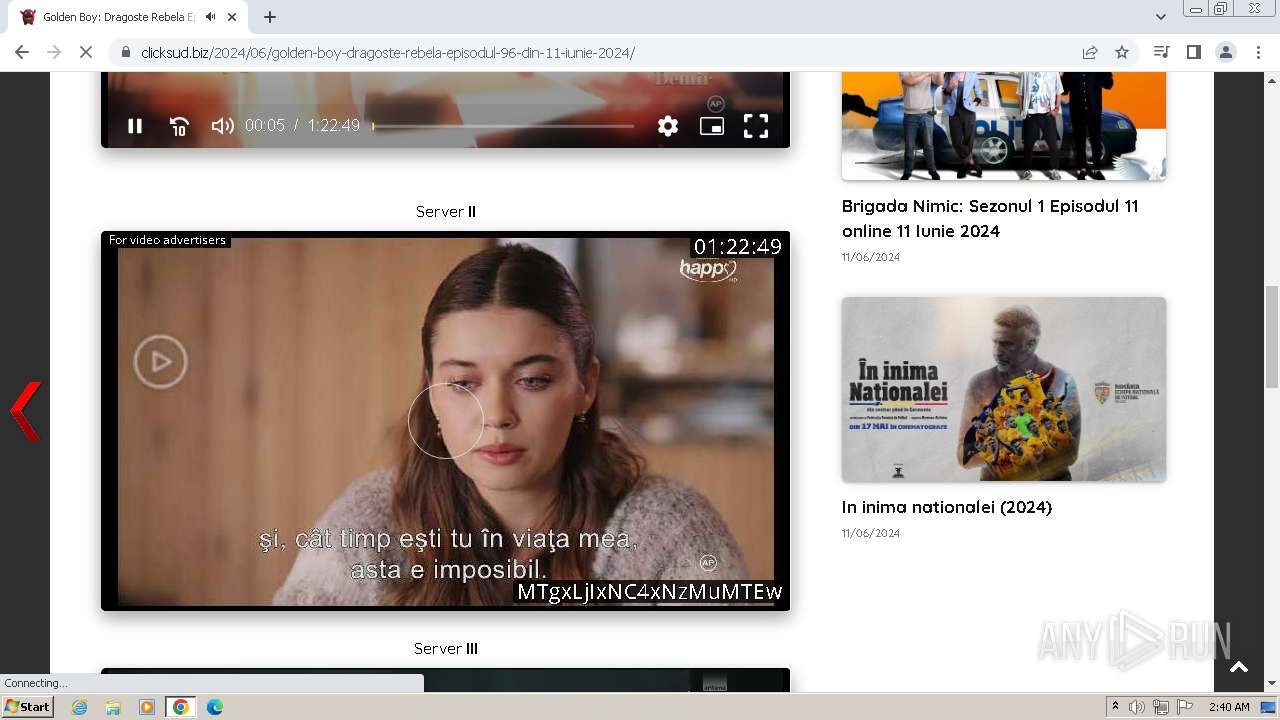Share this page icon
This screenshot has width=1280, height=720.
1090,52
